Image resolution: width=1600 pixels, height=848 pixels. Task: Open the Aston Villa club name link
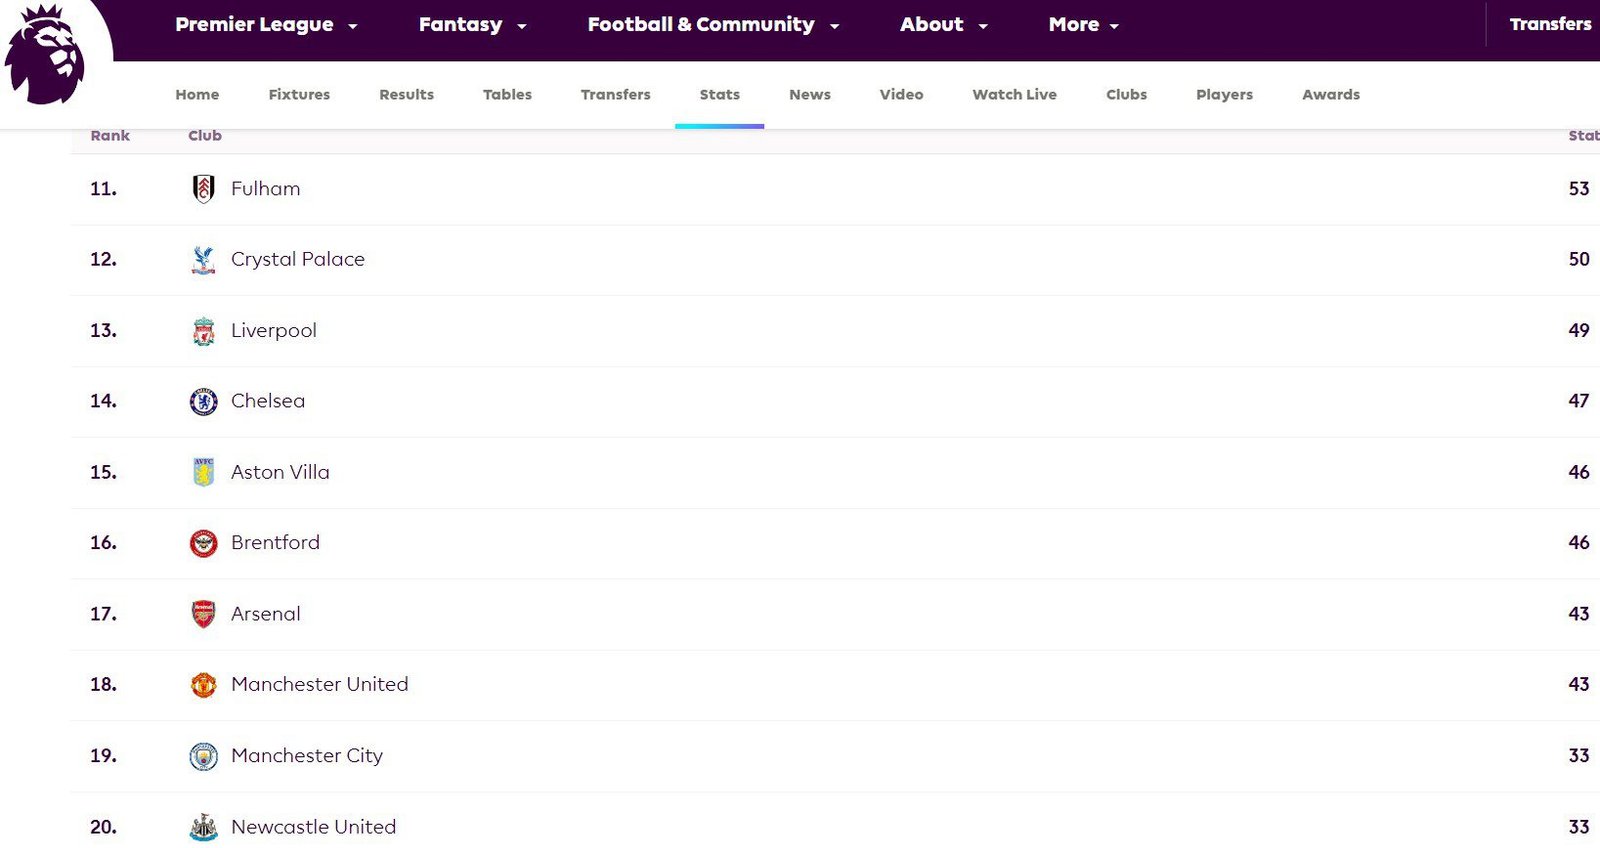pos(280,472)
